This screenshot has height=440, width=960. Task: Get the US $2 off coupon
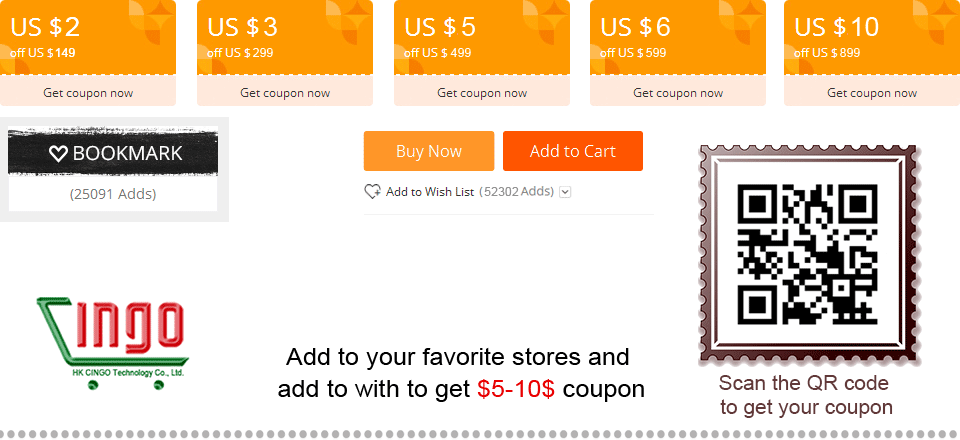pos(88,93)
